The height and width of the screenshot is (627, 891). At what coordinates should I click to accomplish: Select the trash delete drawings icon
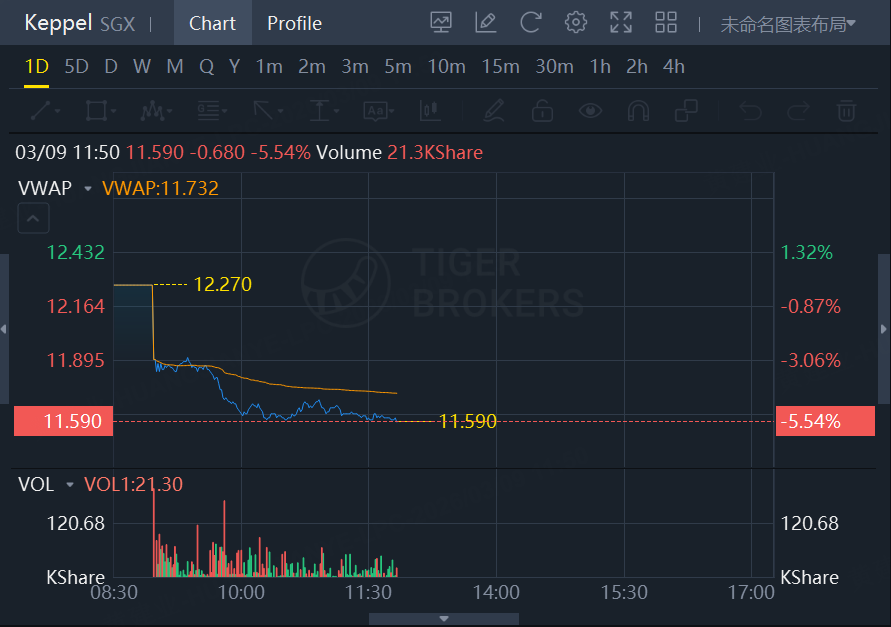point(846,110)
